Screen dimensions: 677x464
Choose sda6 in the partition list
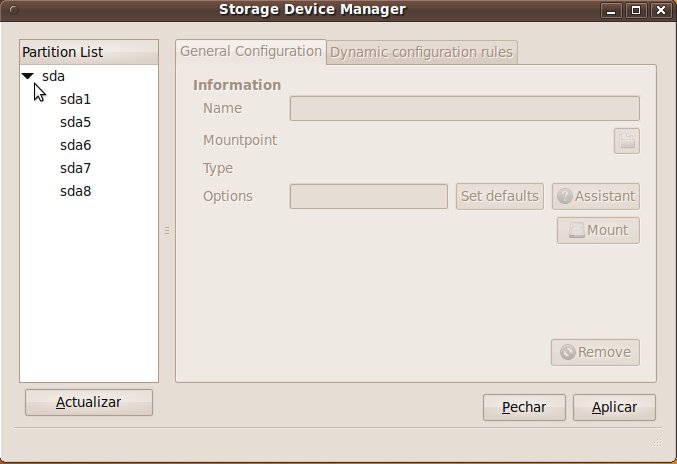tap(76, 145)
